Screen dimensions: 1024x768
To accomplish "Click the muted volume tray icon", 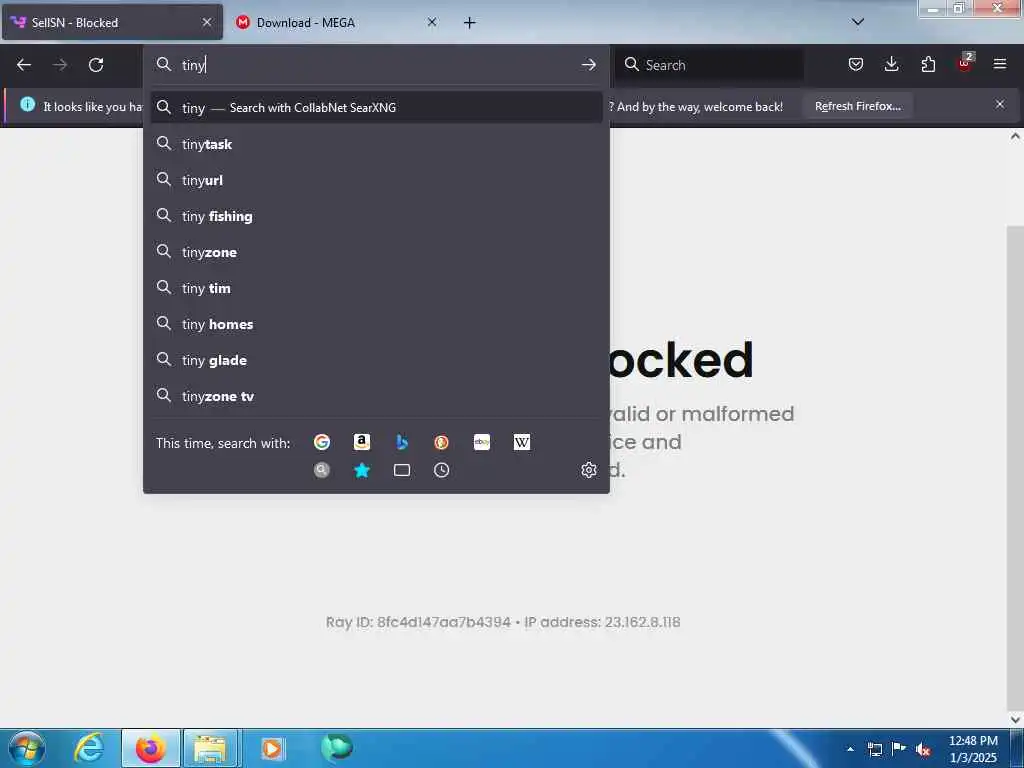I will click(923, 750).
